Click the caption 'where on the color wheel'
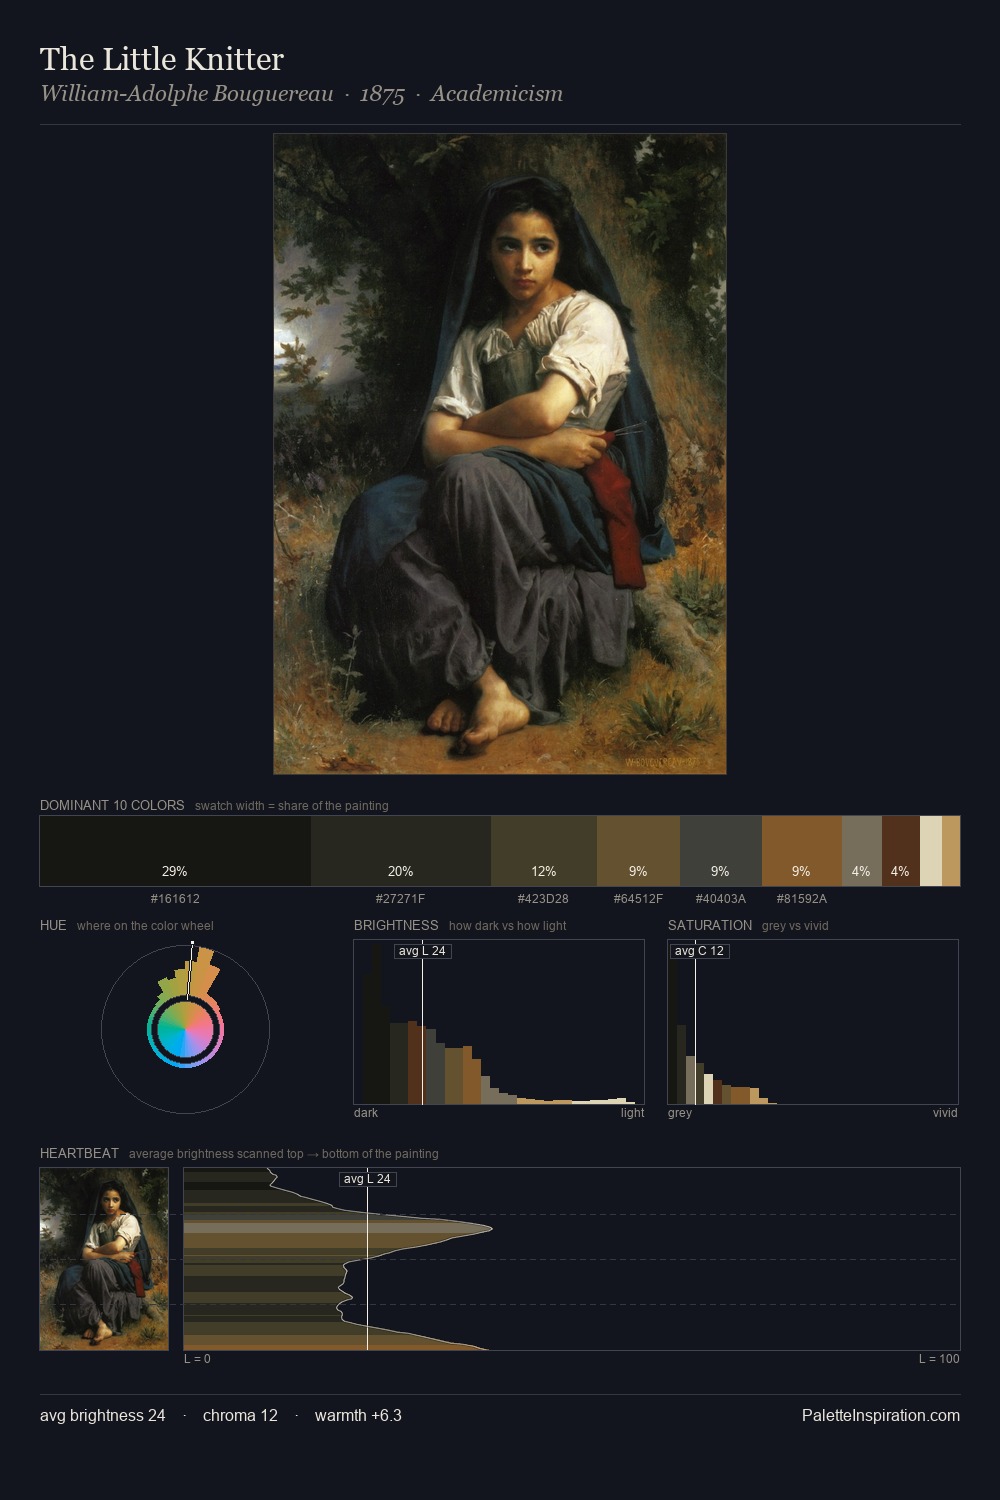This screenshot has height=1500, width=1000. coord(145,926)
